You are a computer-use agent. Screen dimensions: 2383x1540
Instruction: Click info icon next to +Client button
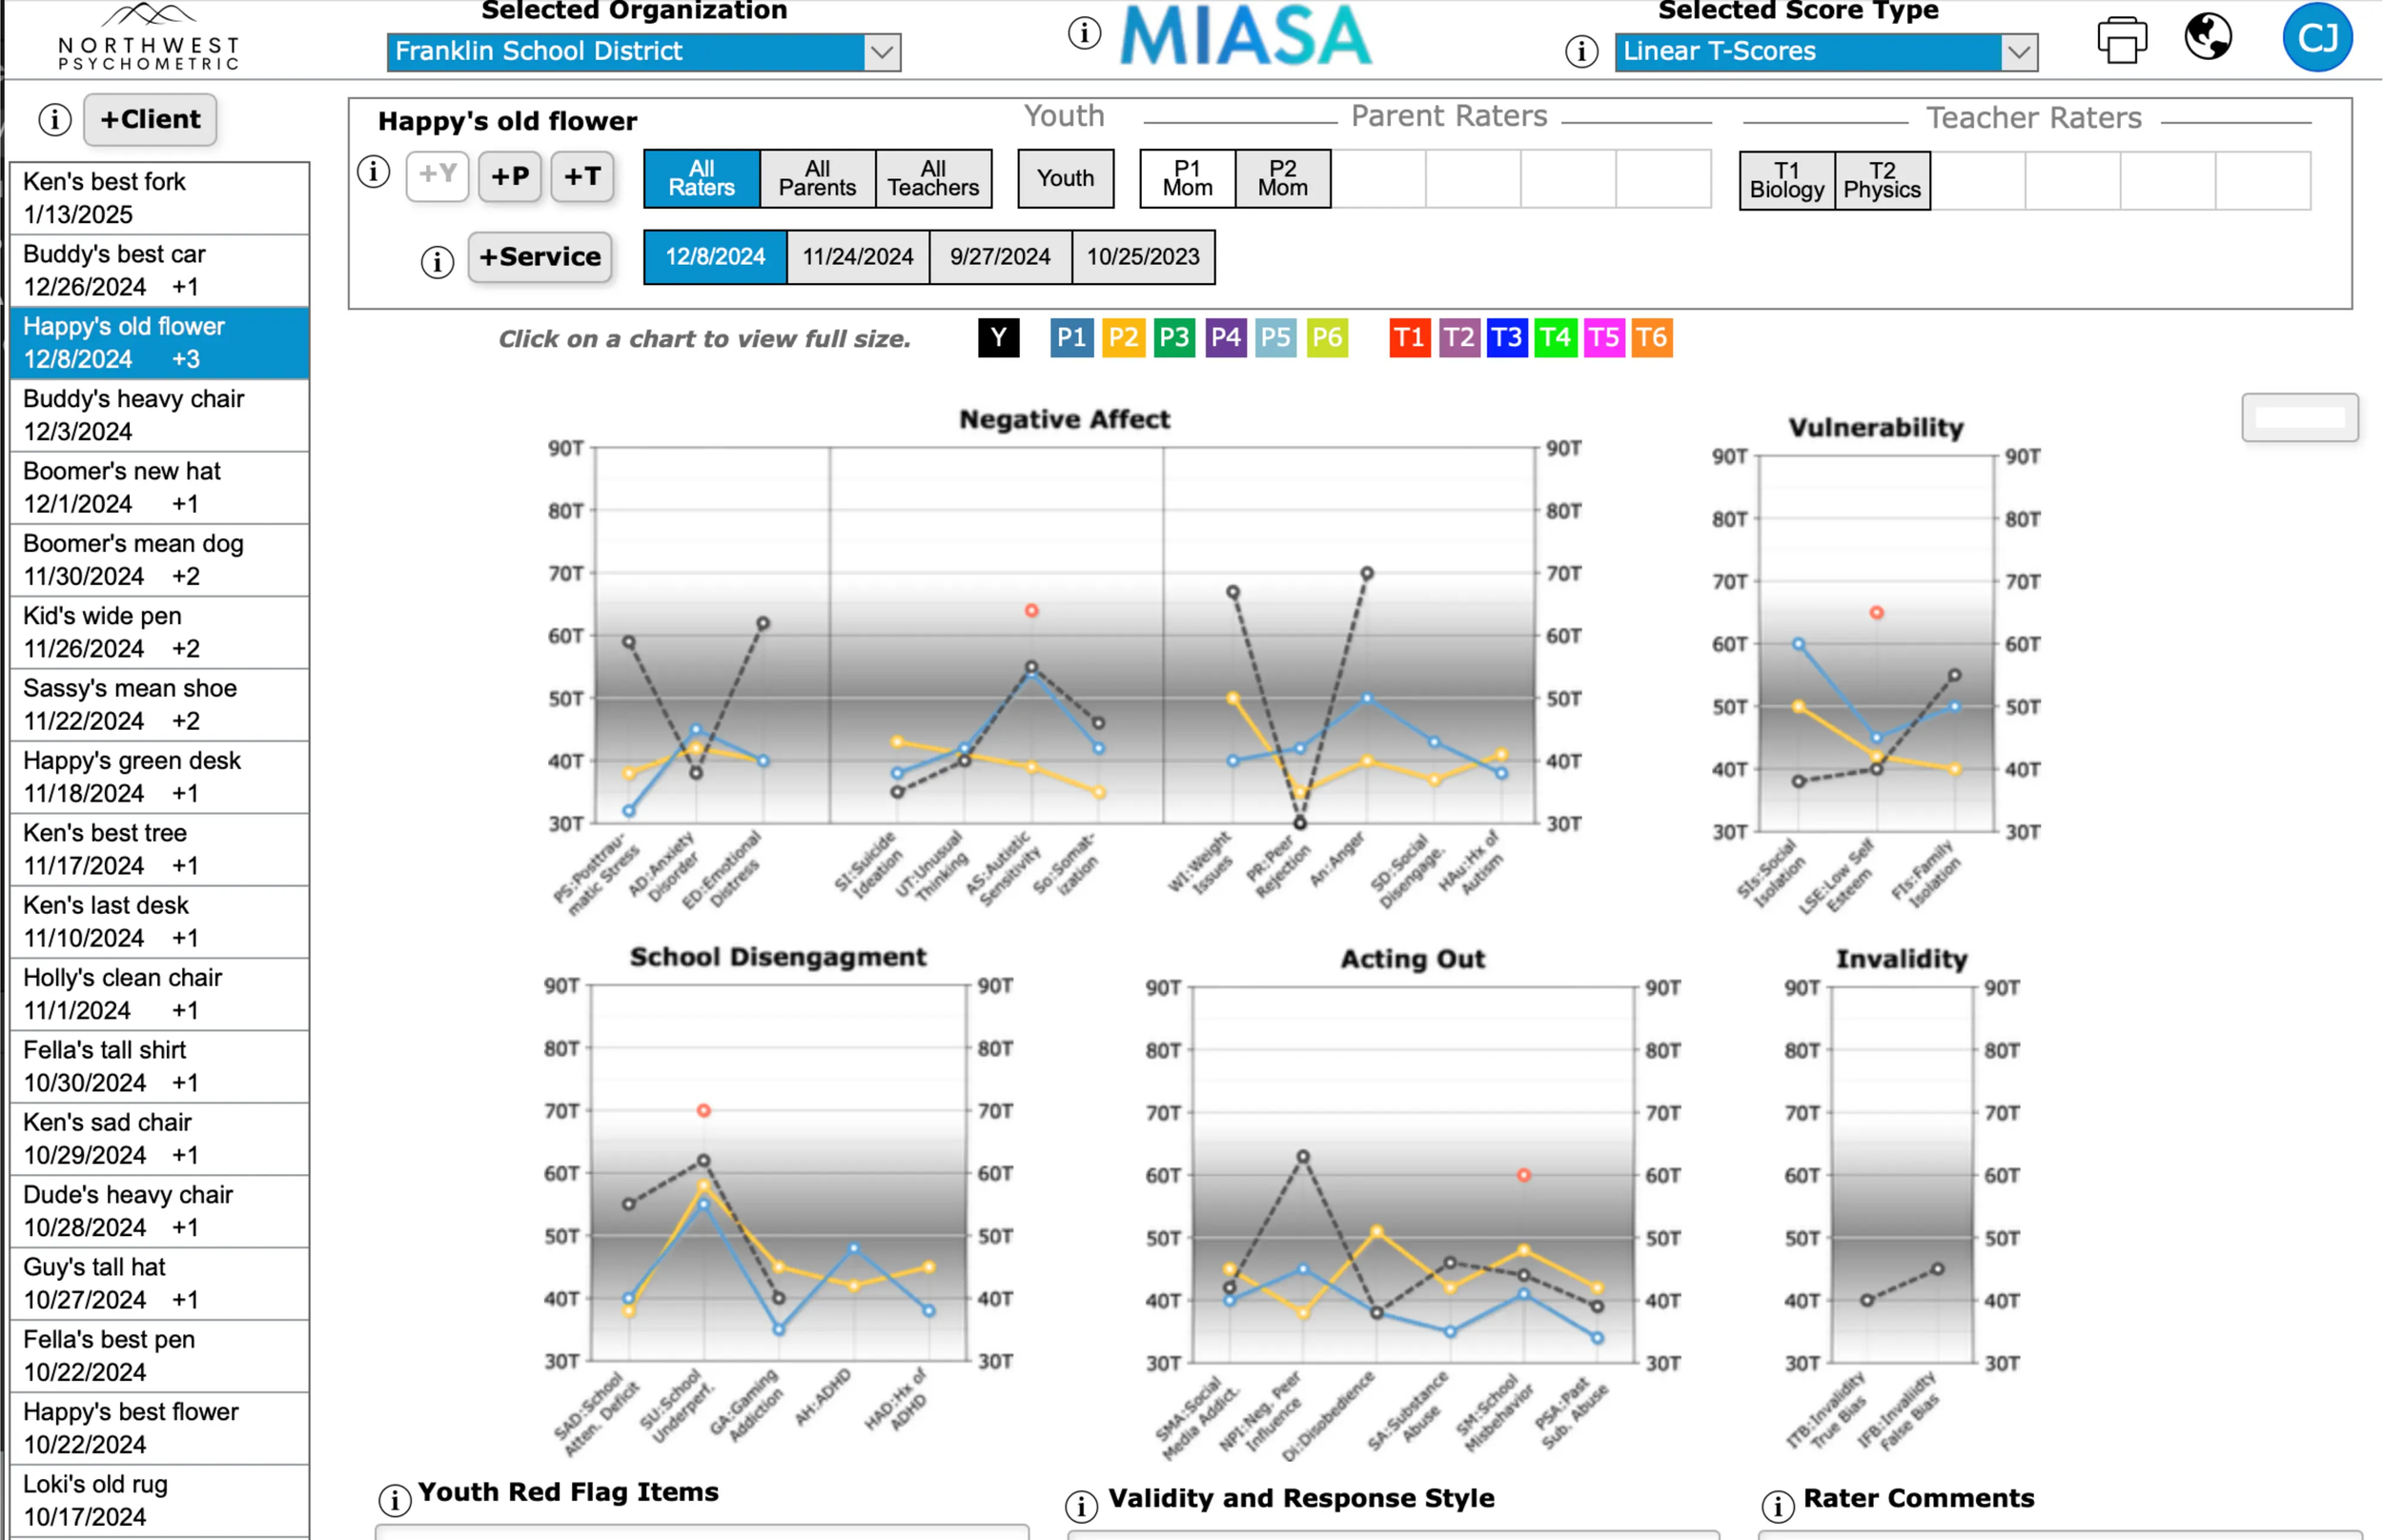click(x=55, y=120)
